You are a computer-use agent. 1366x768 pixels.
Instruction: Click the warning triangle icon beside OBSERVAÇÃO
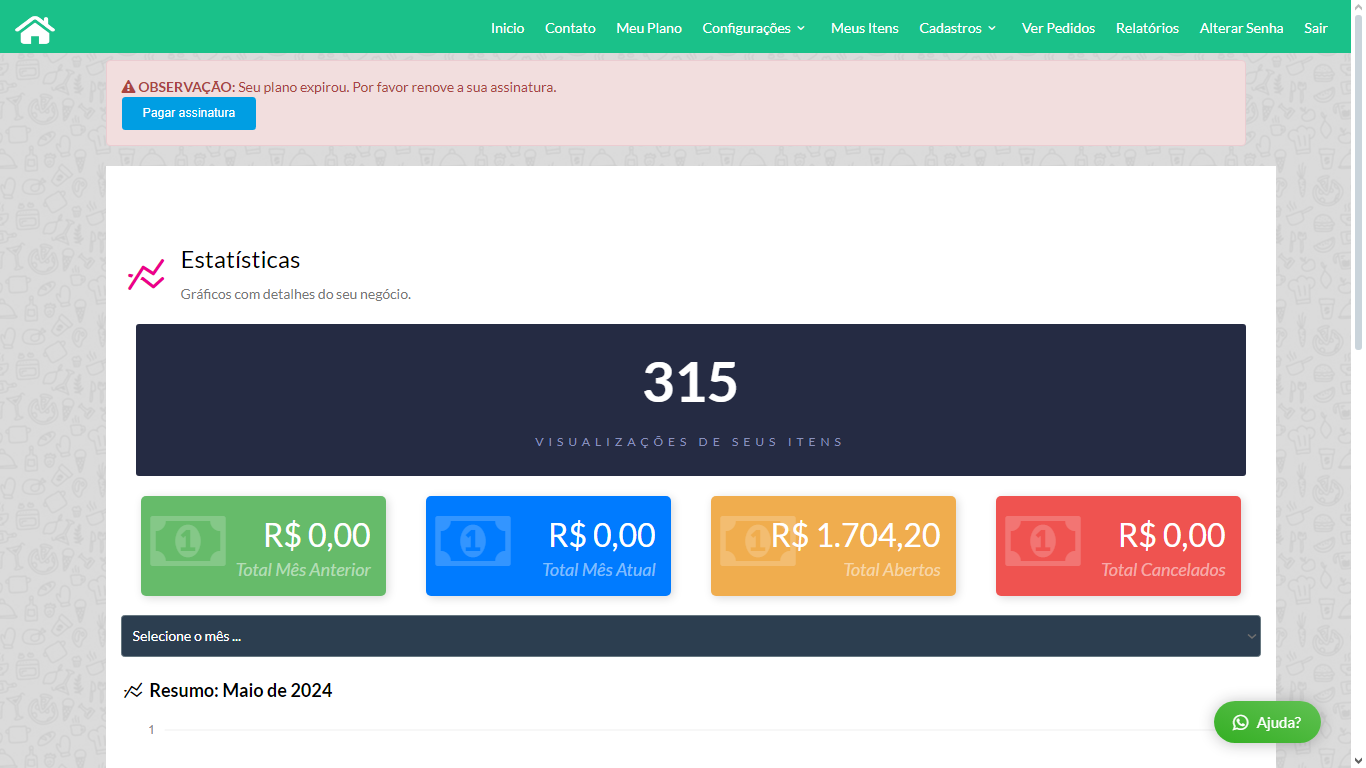pos(128,87)
